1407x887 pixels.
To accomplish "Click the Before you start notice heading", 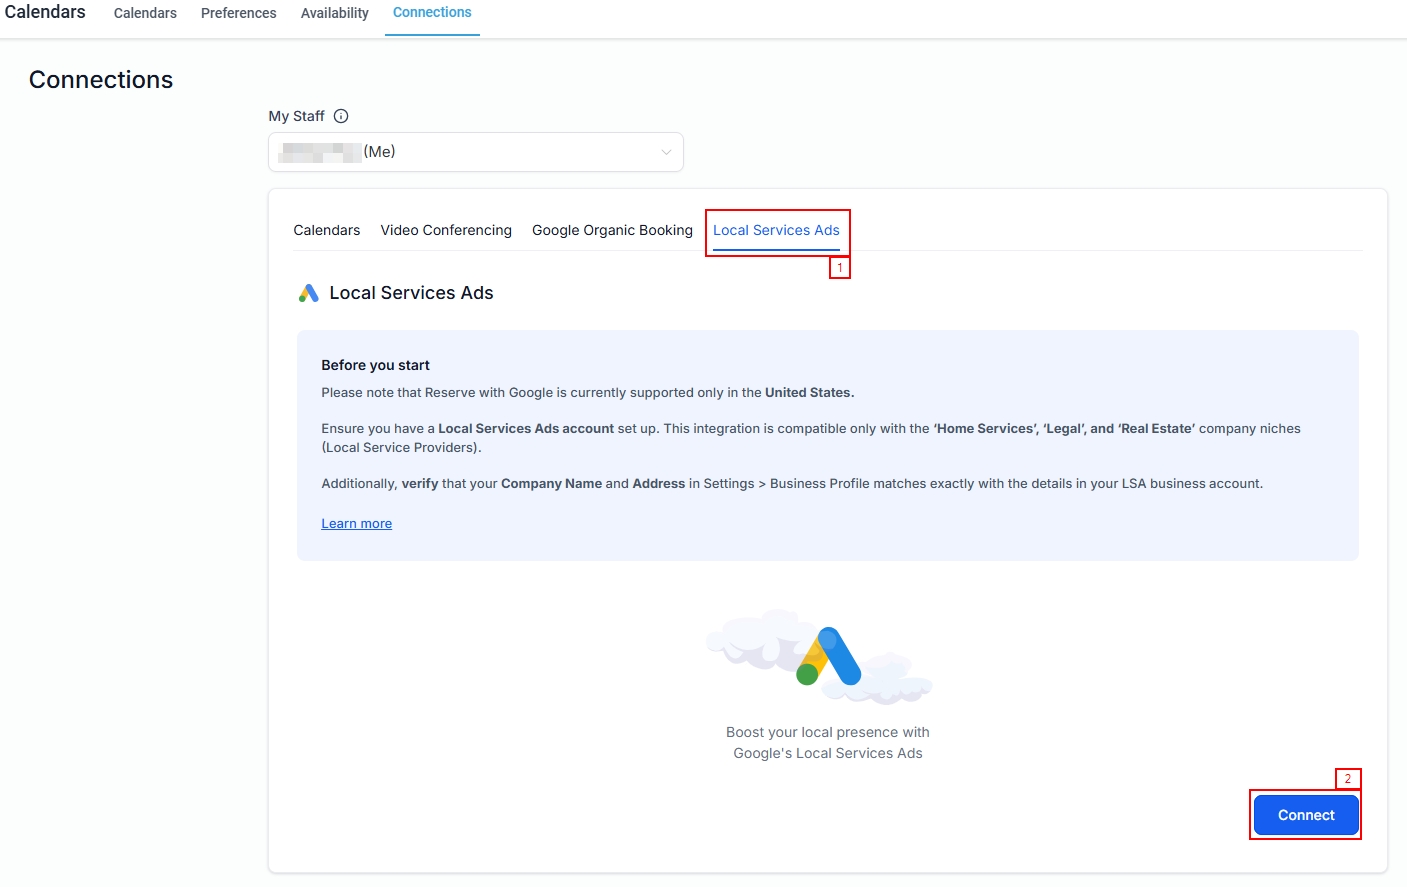I will click(375, 365).
